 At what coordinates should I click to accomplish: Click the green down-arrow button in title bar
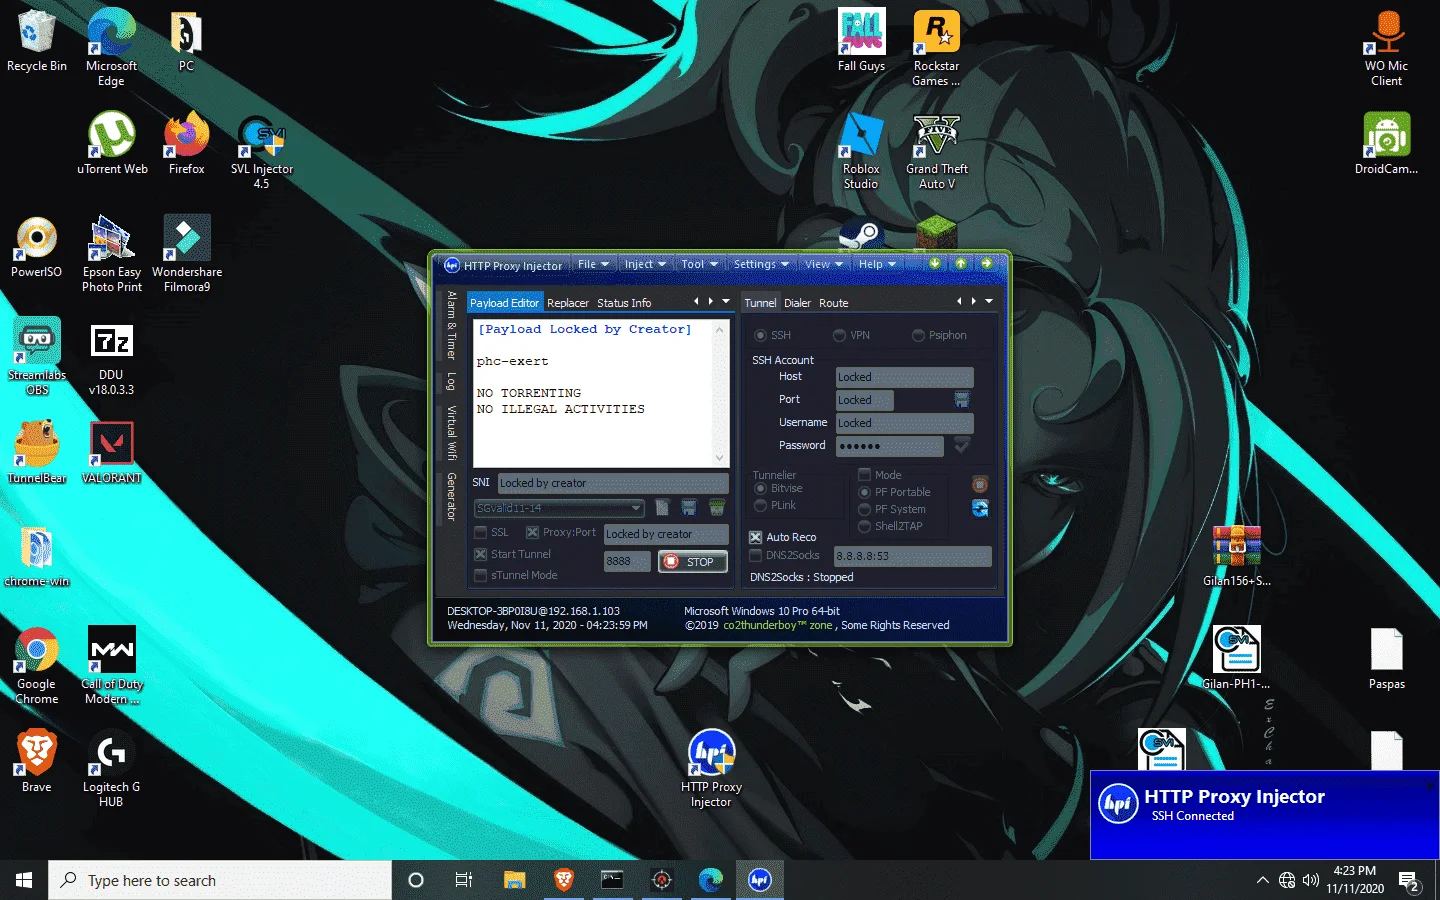(x=934, y=264)
